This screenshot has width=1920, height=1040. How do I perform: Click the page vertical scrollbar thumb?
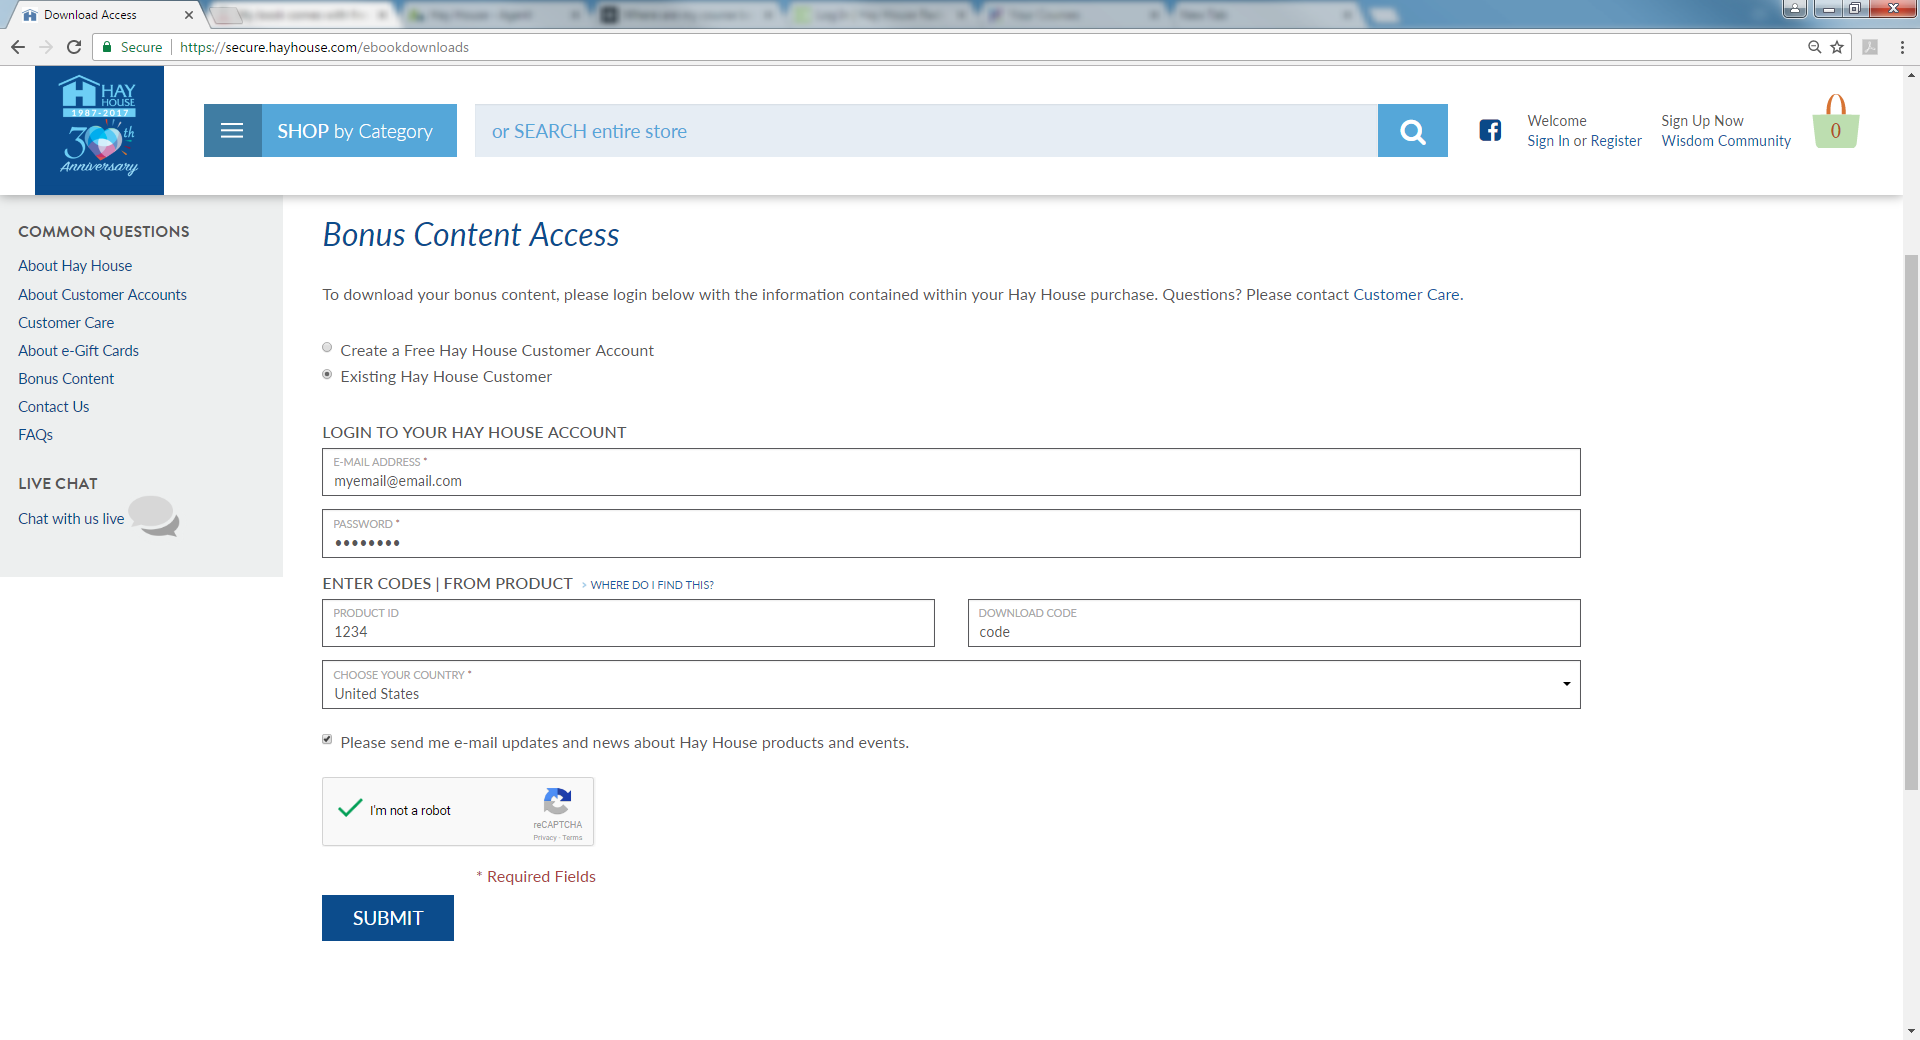point(1911,520)
